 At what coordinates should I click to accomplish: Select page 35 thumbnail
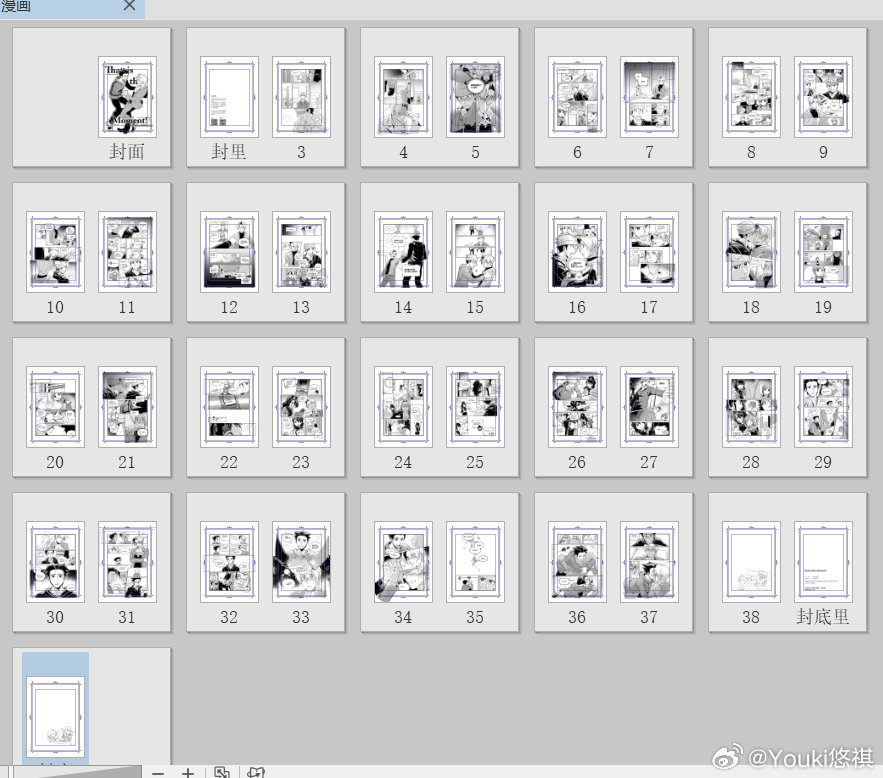coord(475,562)
